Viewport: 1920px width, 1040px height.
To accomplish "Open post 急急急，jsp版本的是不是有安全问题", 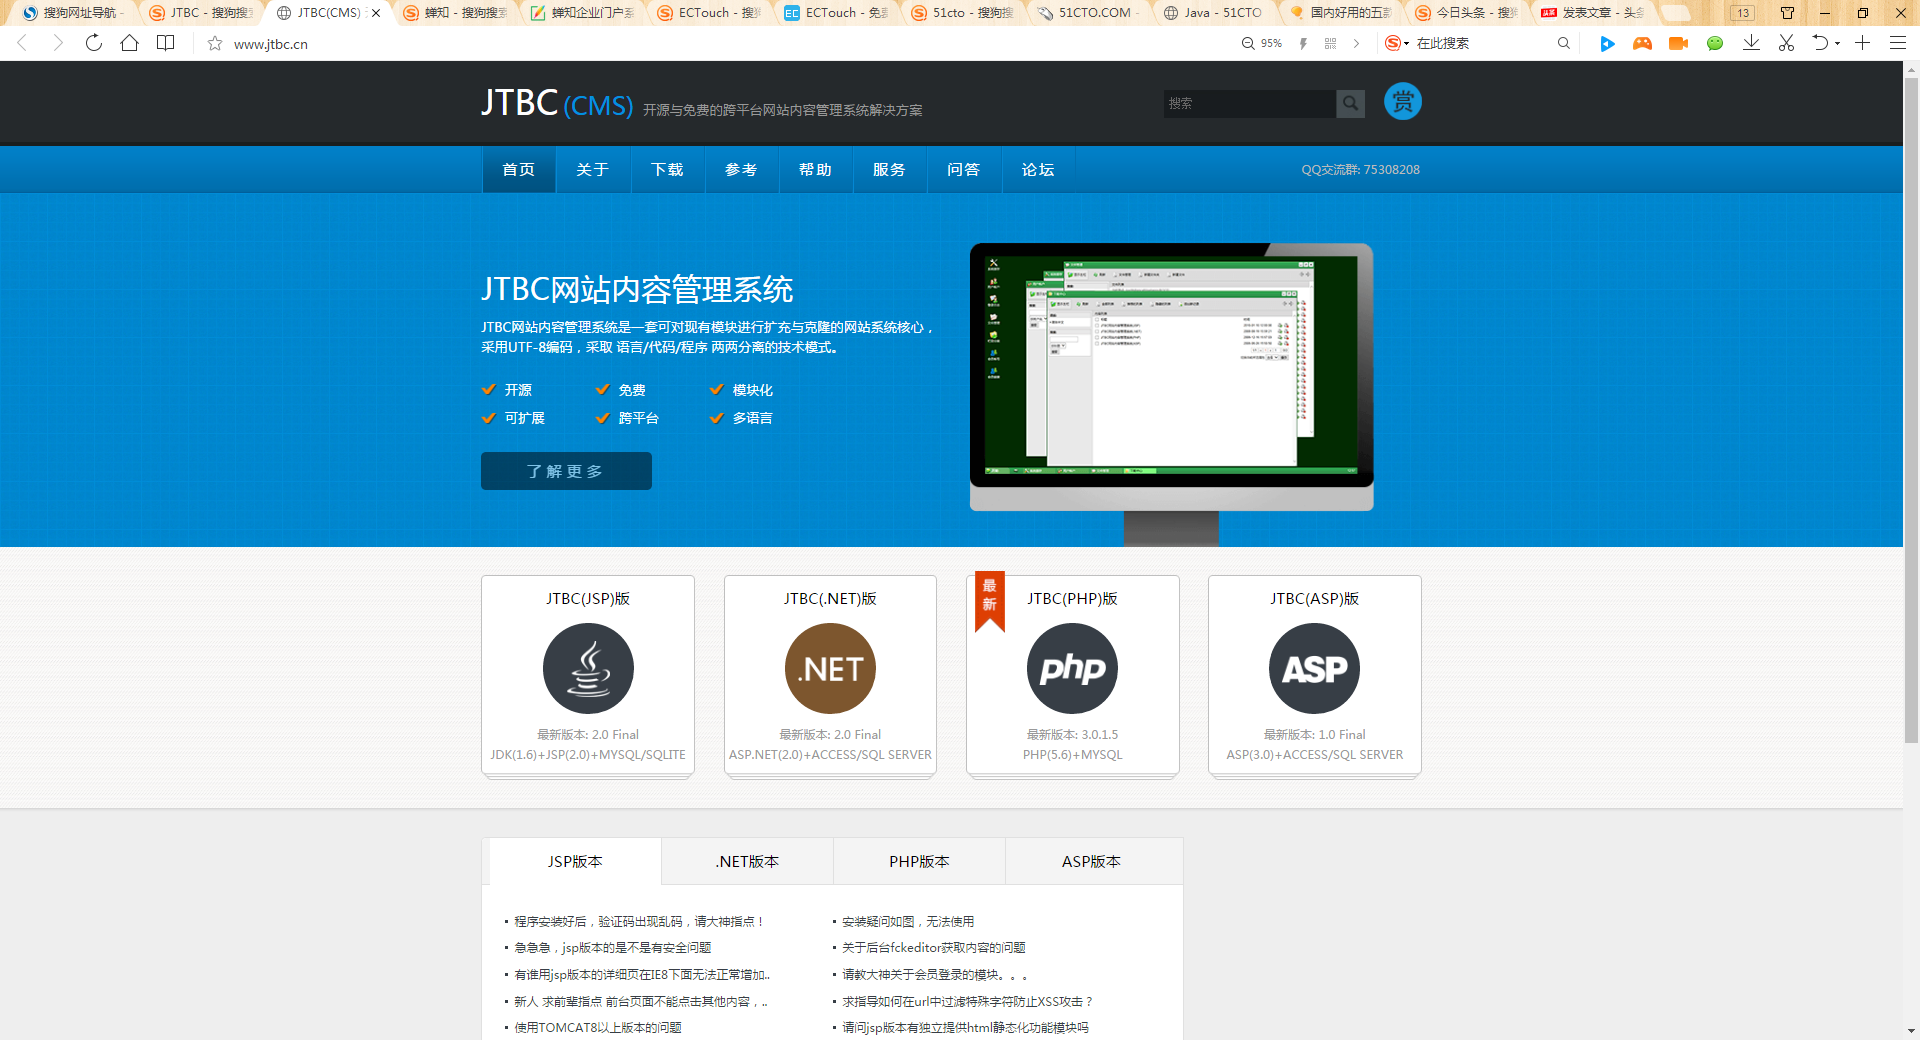I will pyautogui.click(x=613, y=948).
